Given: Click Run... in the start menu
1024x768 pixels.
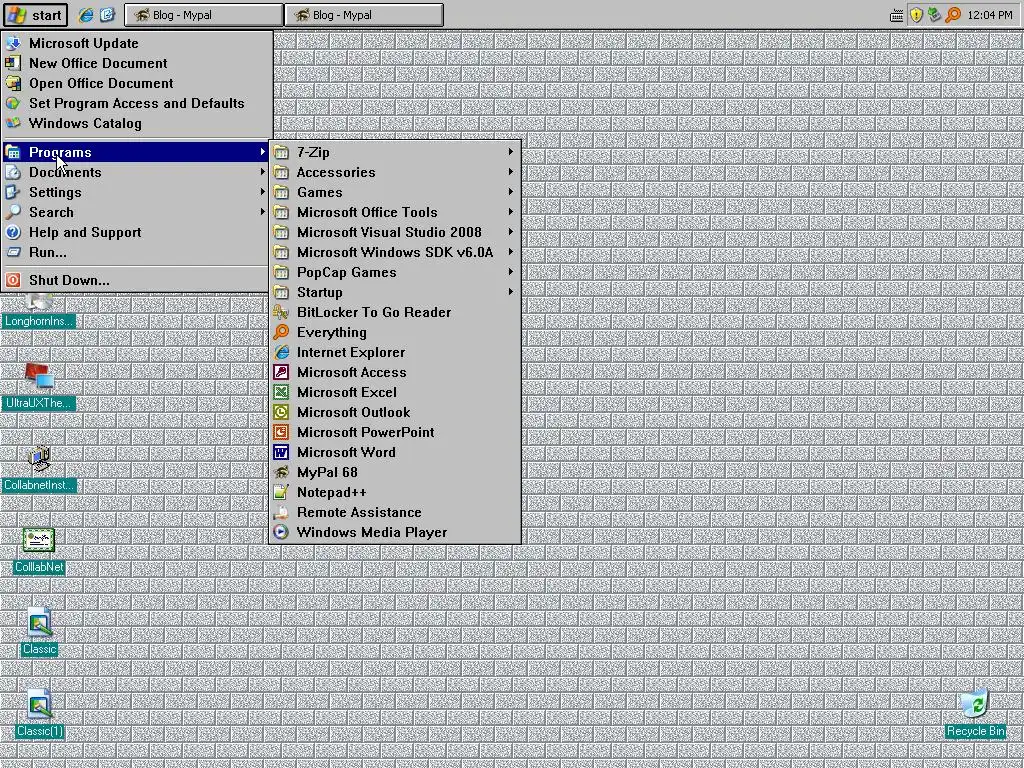Looking at the screenshot, I should (136, 252).
